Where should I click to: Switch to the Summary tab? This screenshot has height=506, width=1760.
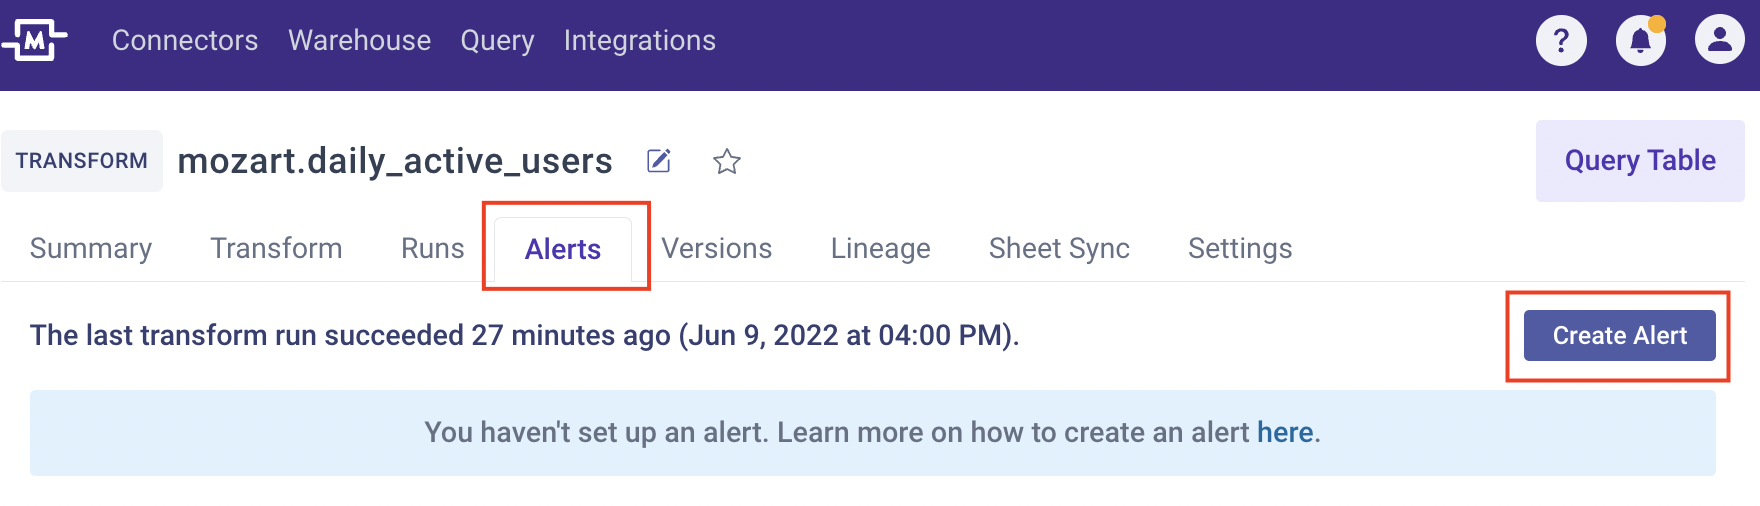point(91,249)
